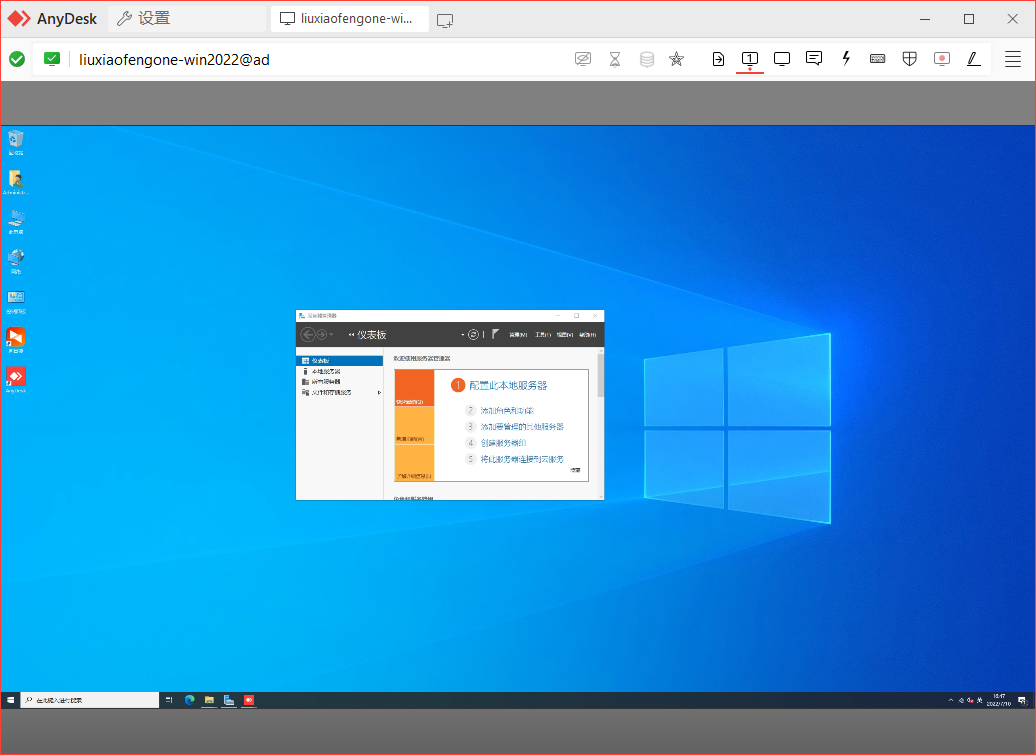Start session recording with the record icon

tap(941, 59)
